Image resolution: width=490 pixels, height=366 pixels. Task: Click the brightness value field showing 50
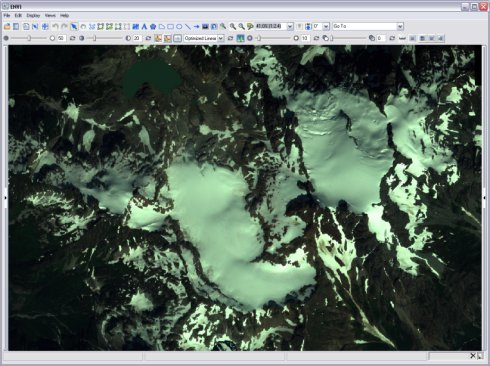61,38
